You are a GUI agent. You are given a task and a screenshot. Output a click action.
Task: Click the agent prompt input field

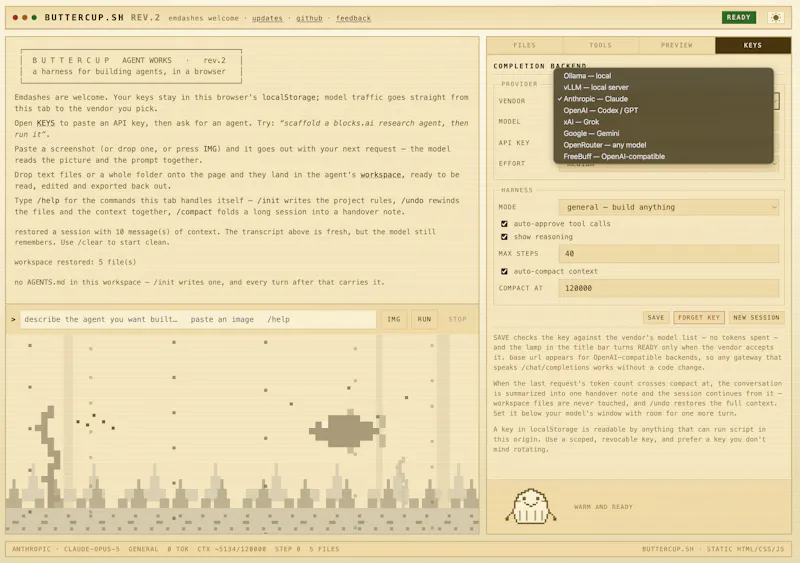click(198, 320)
